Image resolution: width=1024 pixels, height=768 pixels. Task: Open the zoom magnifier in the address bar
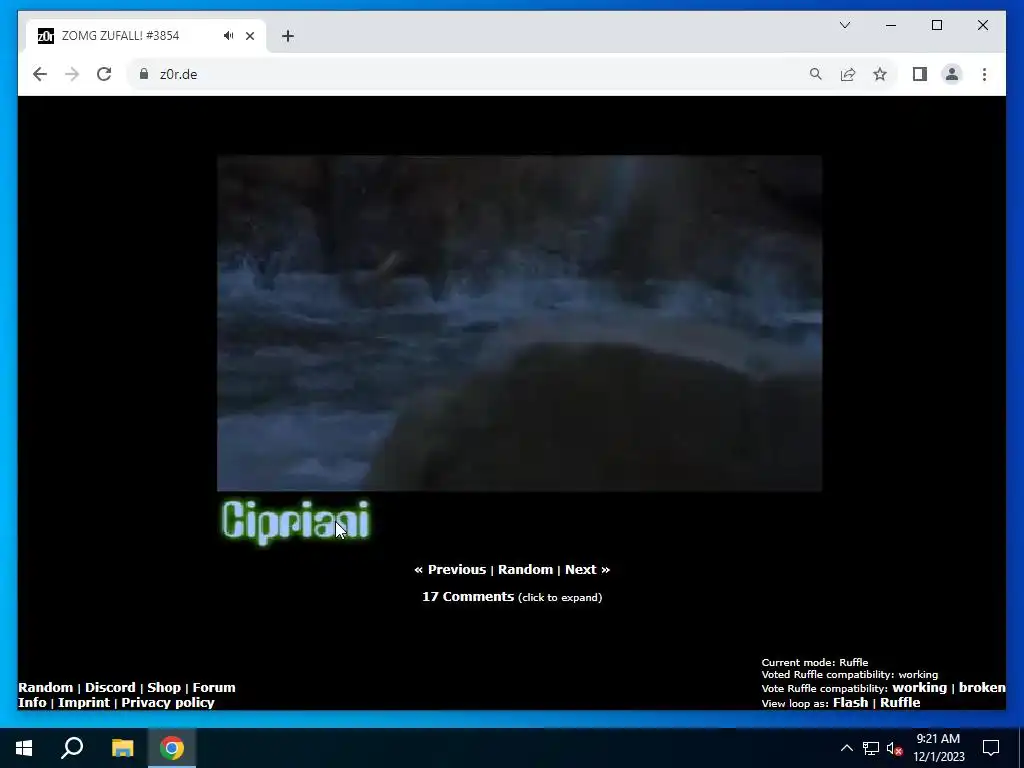click(816, 74)
